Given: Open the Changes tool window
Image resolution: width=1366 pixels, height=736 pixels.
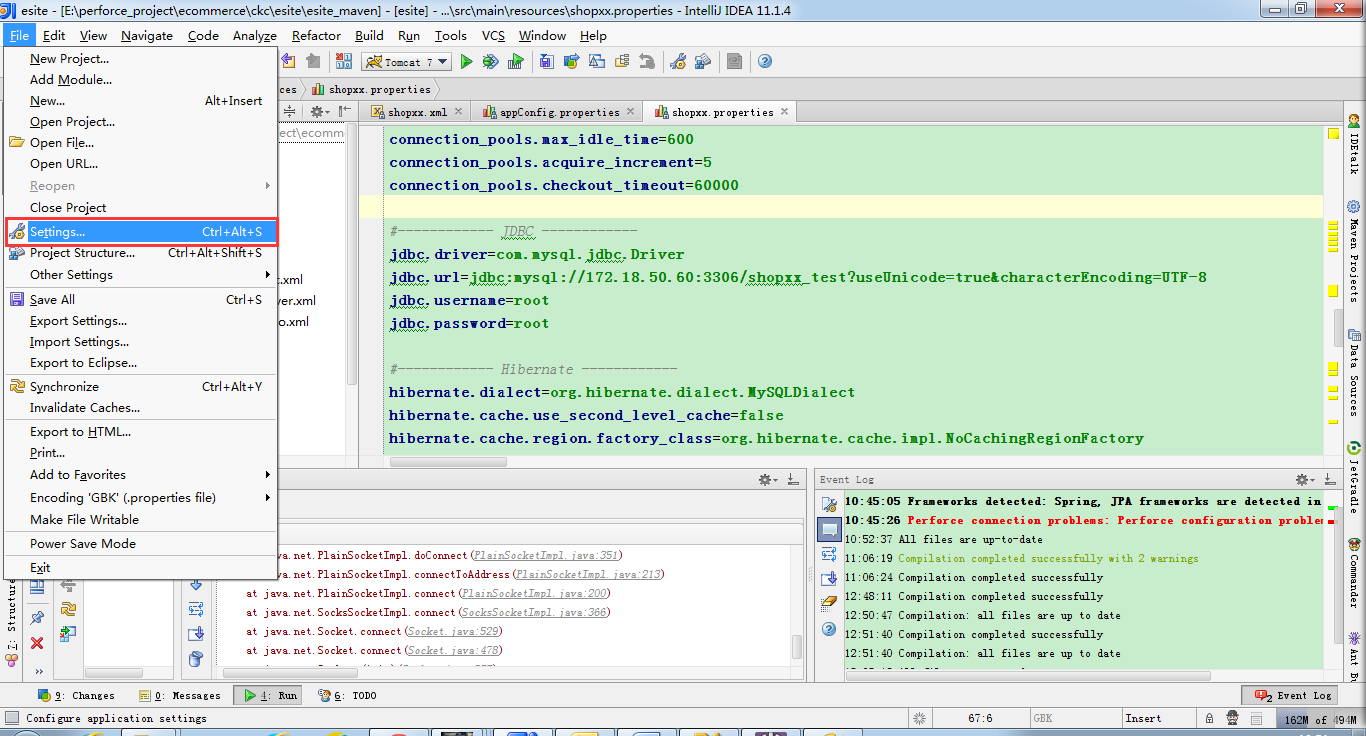Looking at the screenshot, I should pos(77,695).
